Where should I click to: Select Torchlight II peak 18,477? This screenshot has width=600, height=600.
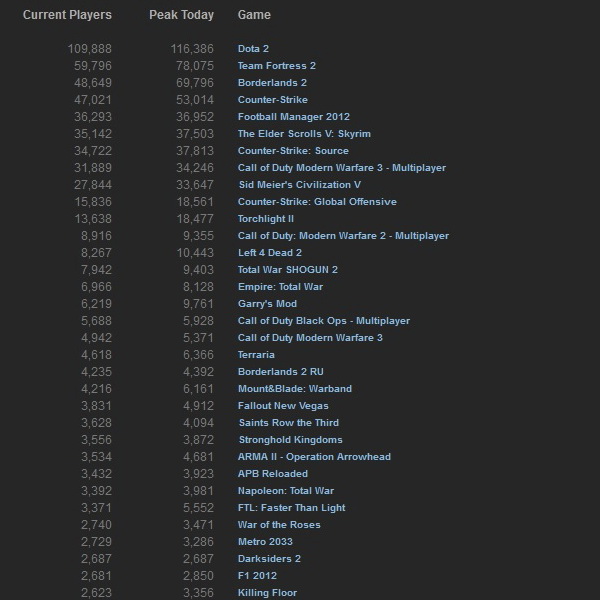195,219
